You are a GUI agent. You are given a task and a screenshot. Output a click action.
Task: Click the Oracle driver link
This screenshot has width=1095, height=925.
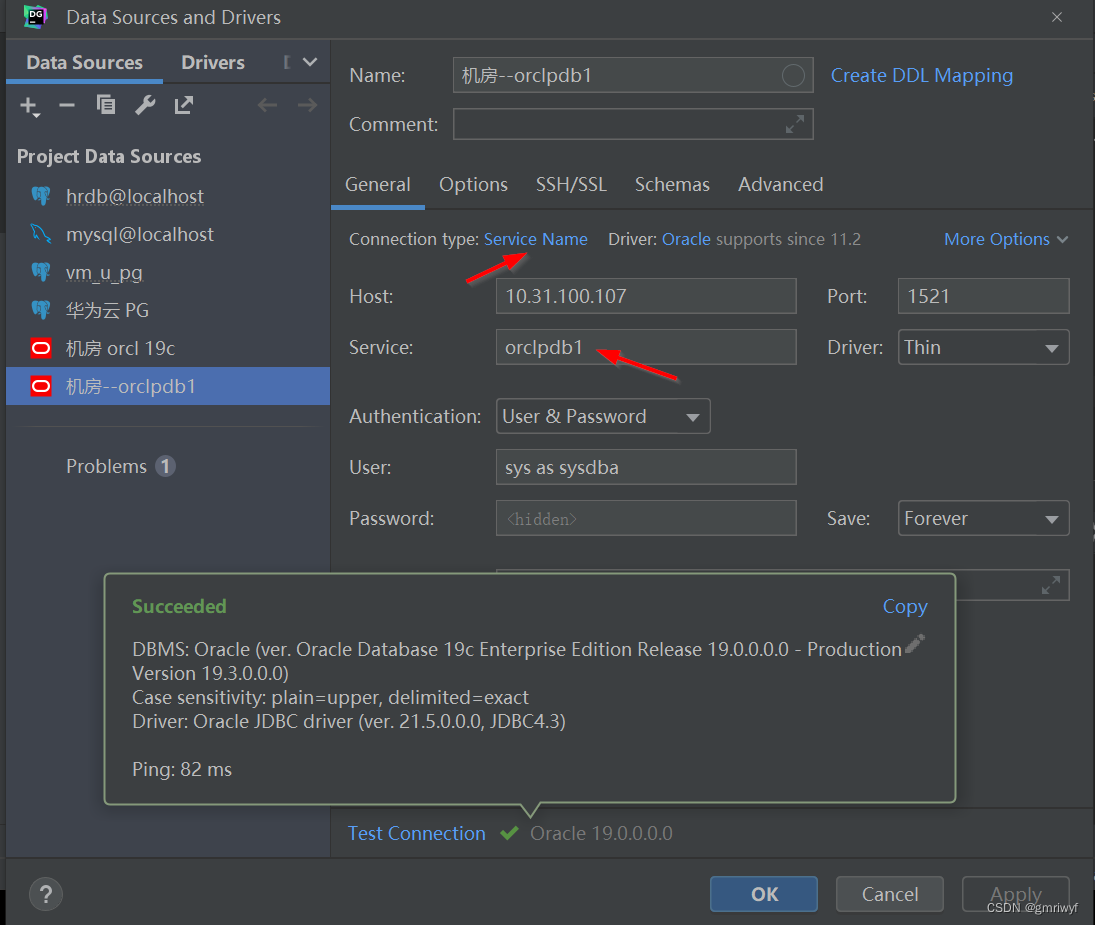686,239
